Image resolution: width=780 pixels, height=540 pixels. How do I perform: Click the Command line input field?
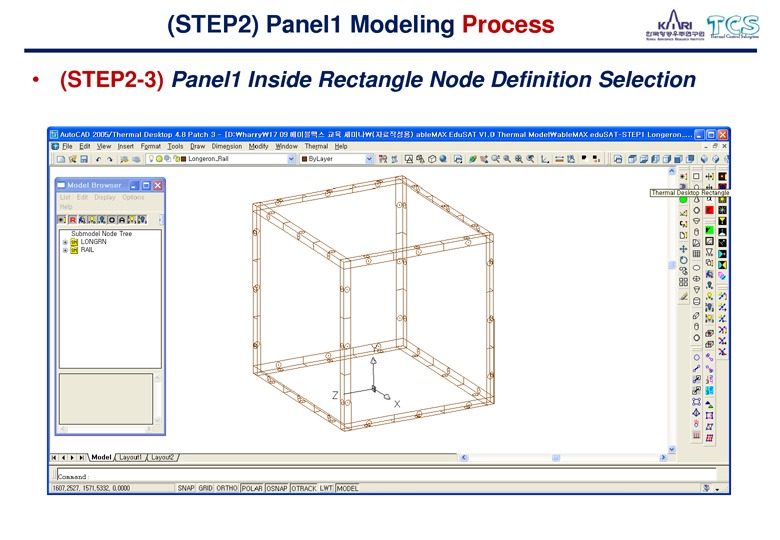(x=386, y=475)
